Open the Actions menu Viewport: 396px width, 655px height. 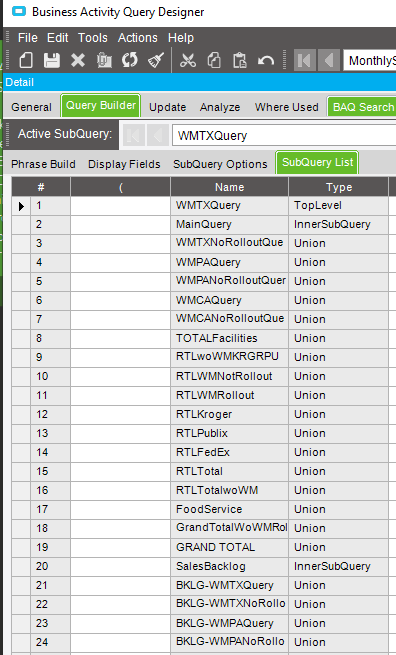click(137, 38)
